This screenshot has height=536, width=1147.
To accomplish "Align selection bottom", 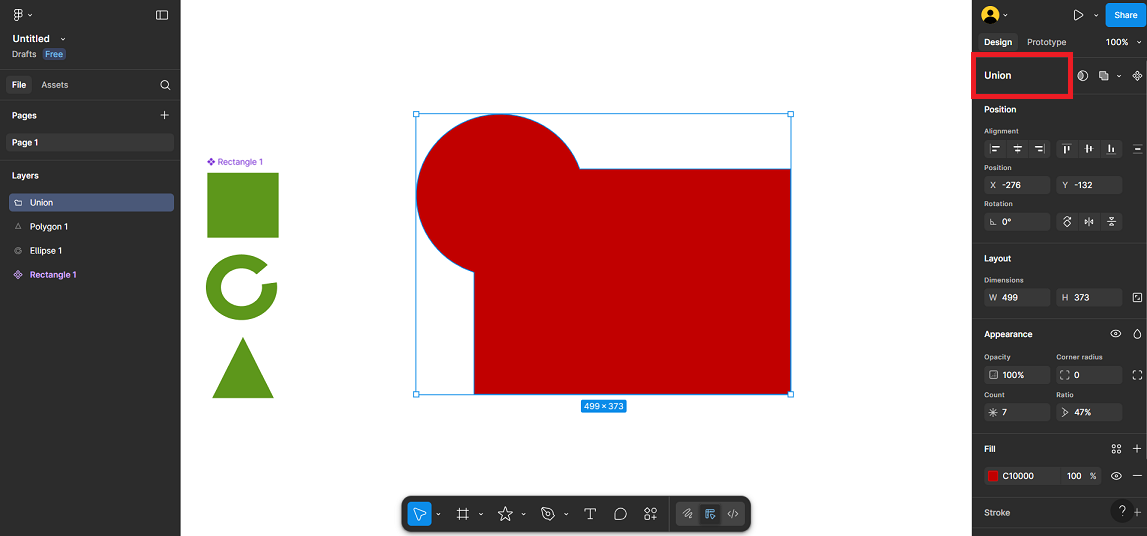I will tap(1111, 149).
